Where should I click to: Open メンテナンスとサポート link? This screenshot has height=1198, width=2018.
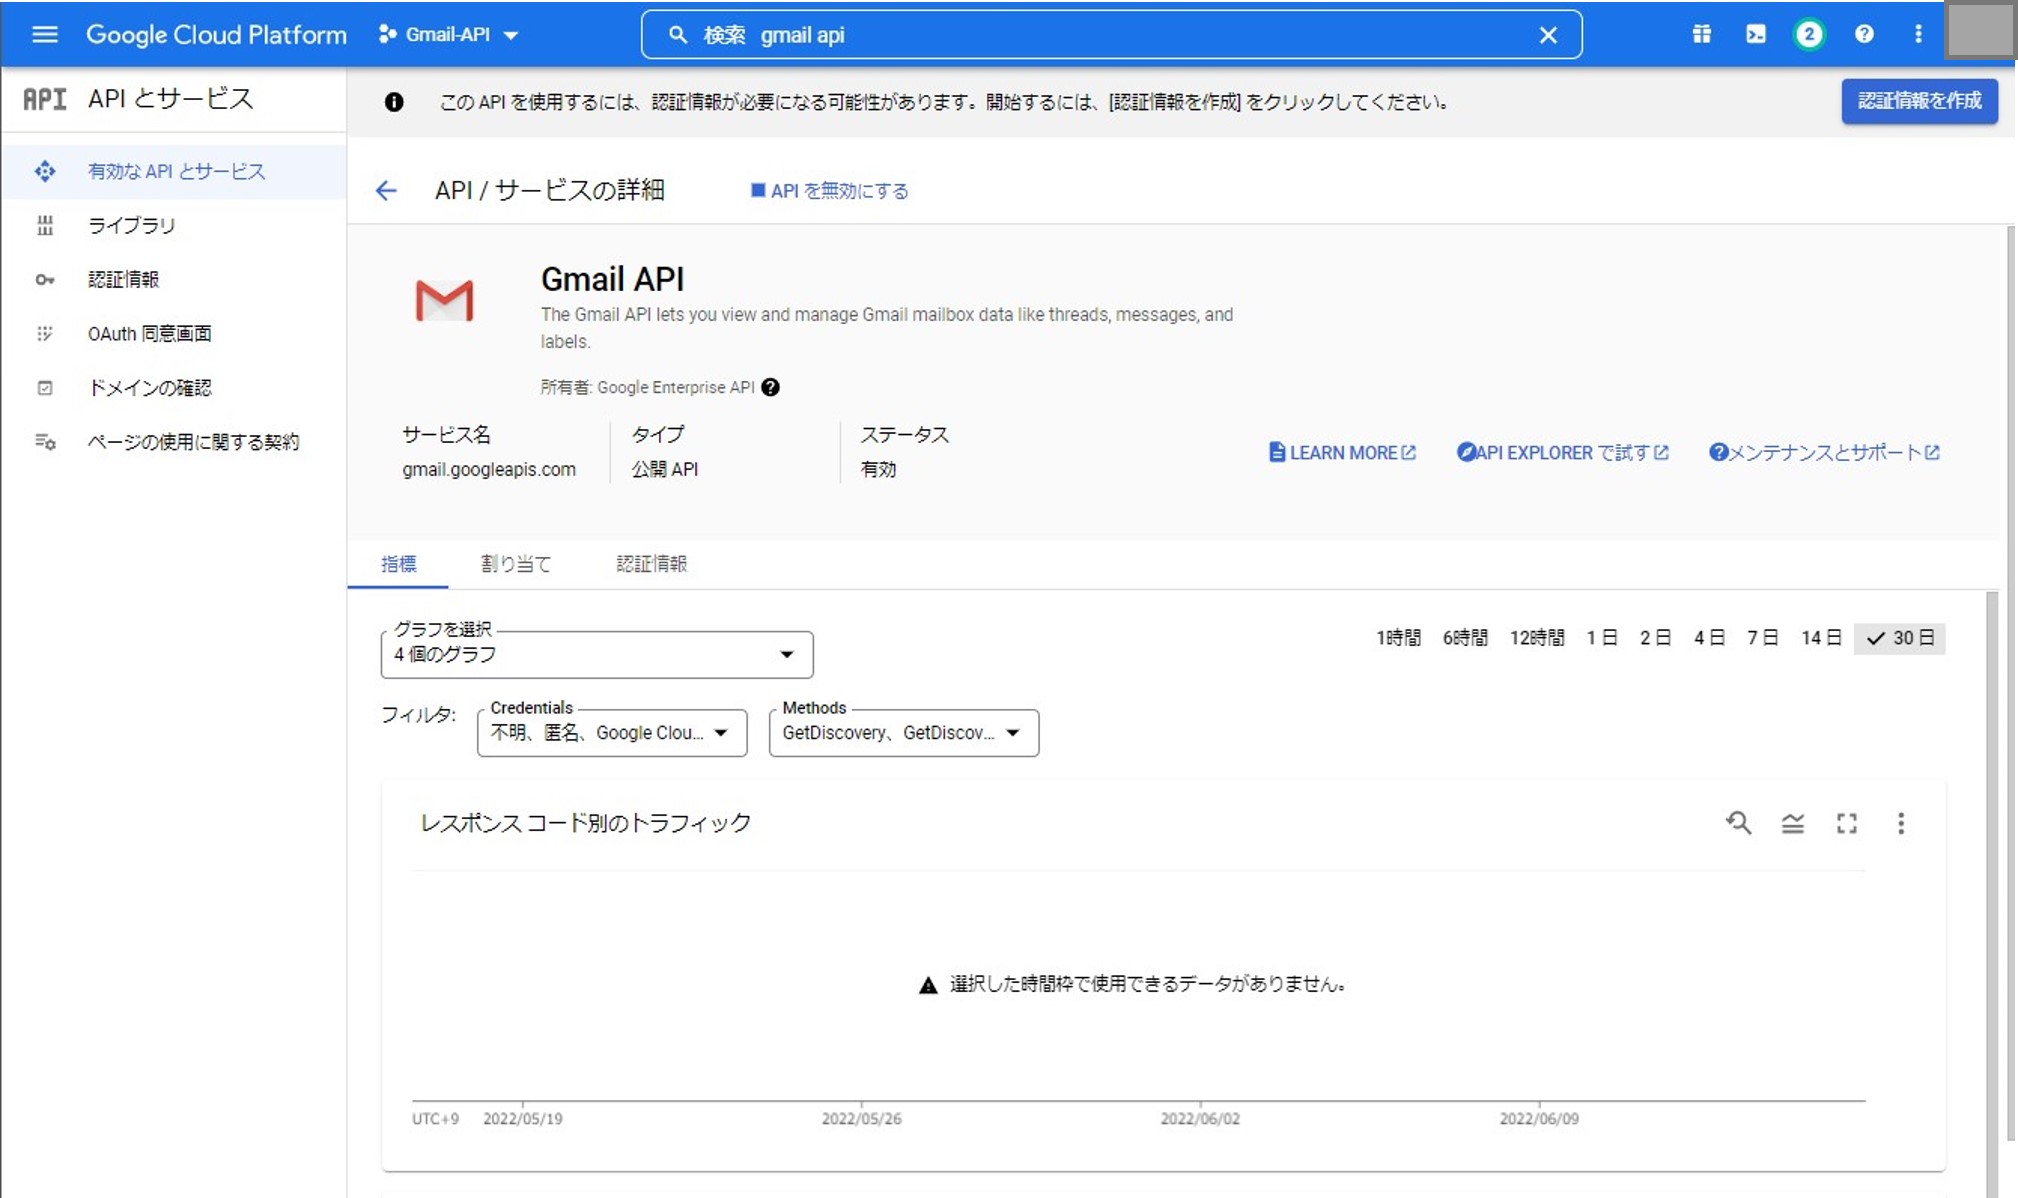tap(1824, 453)
